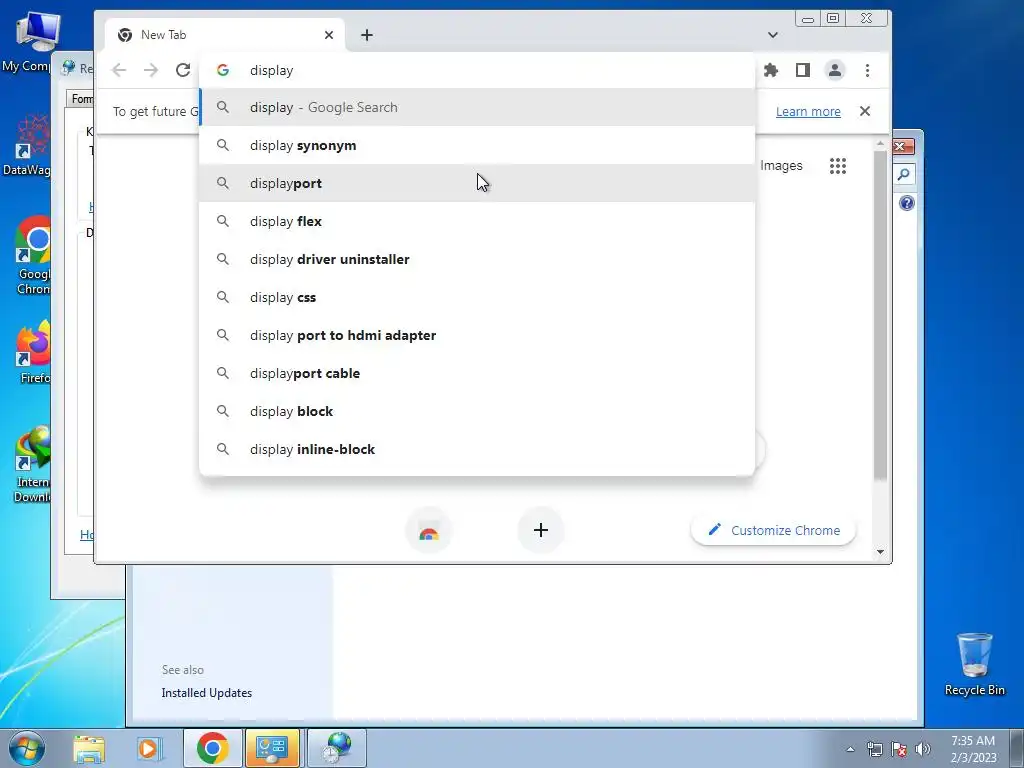Image resolution: width=1024 pixels, height=768 pixels.
Task: Open the globe clock taskbar application
Action: (336, 748)
